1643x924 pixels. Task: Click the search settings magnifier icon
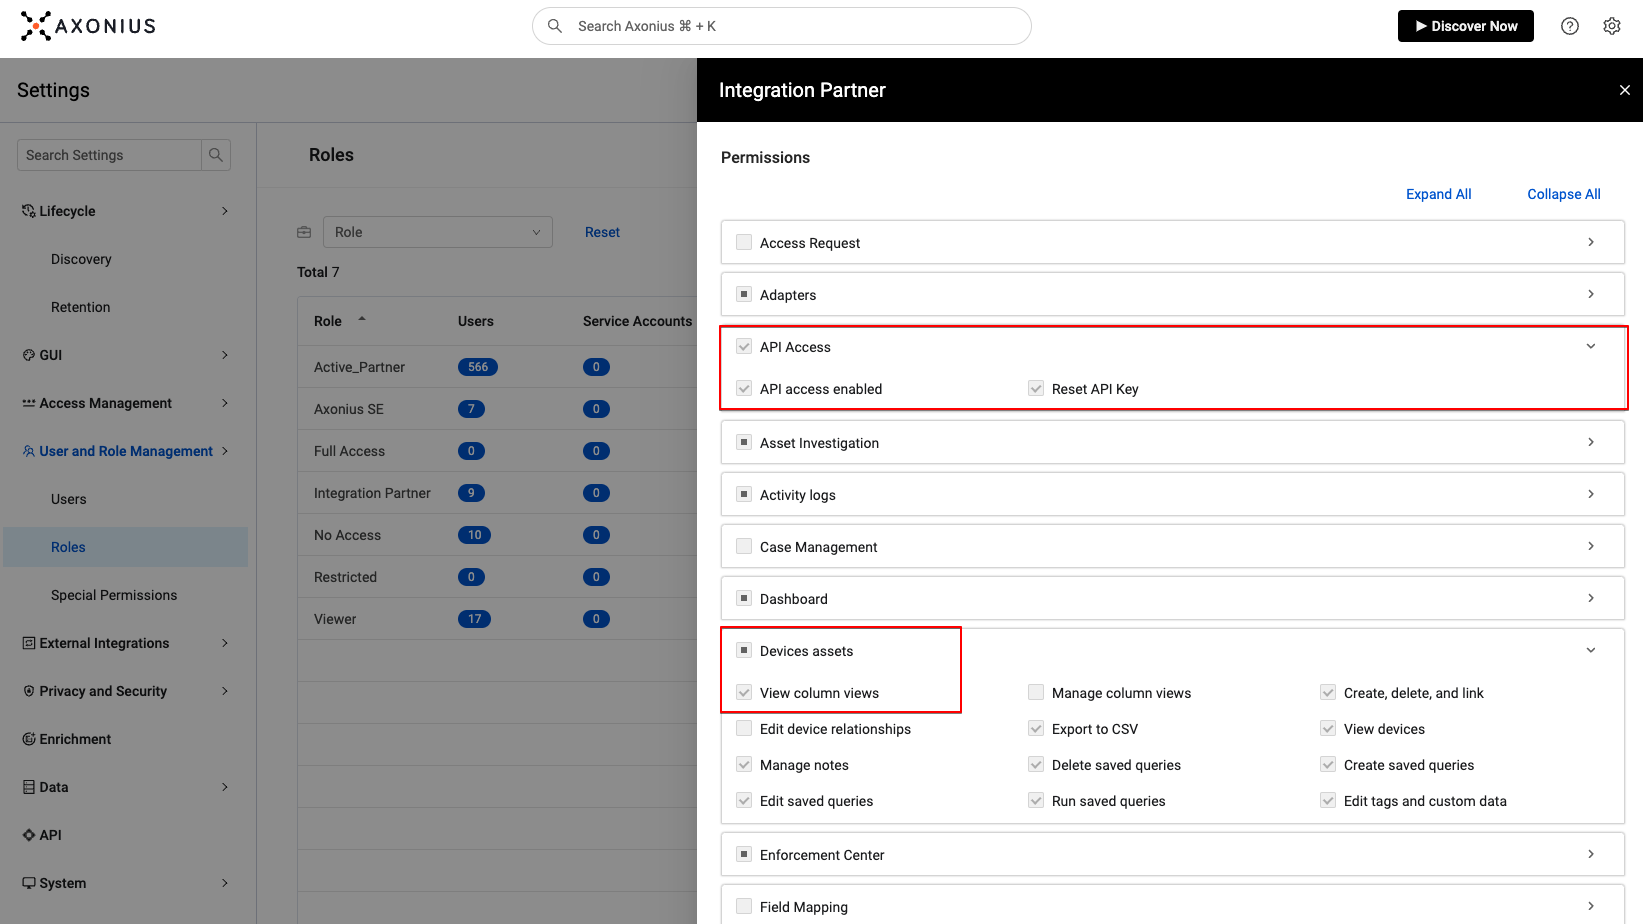point(215,155)
